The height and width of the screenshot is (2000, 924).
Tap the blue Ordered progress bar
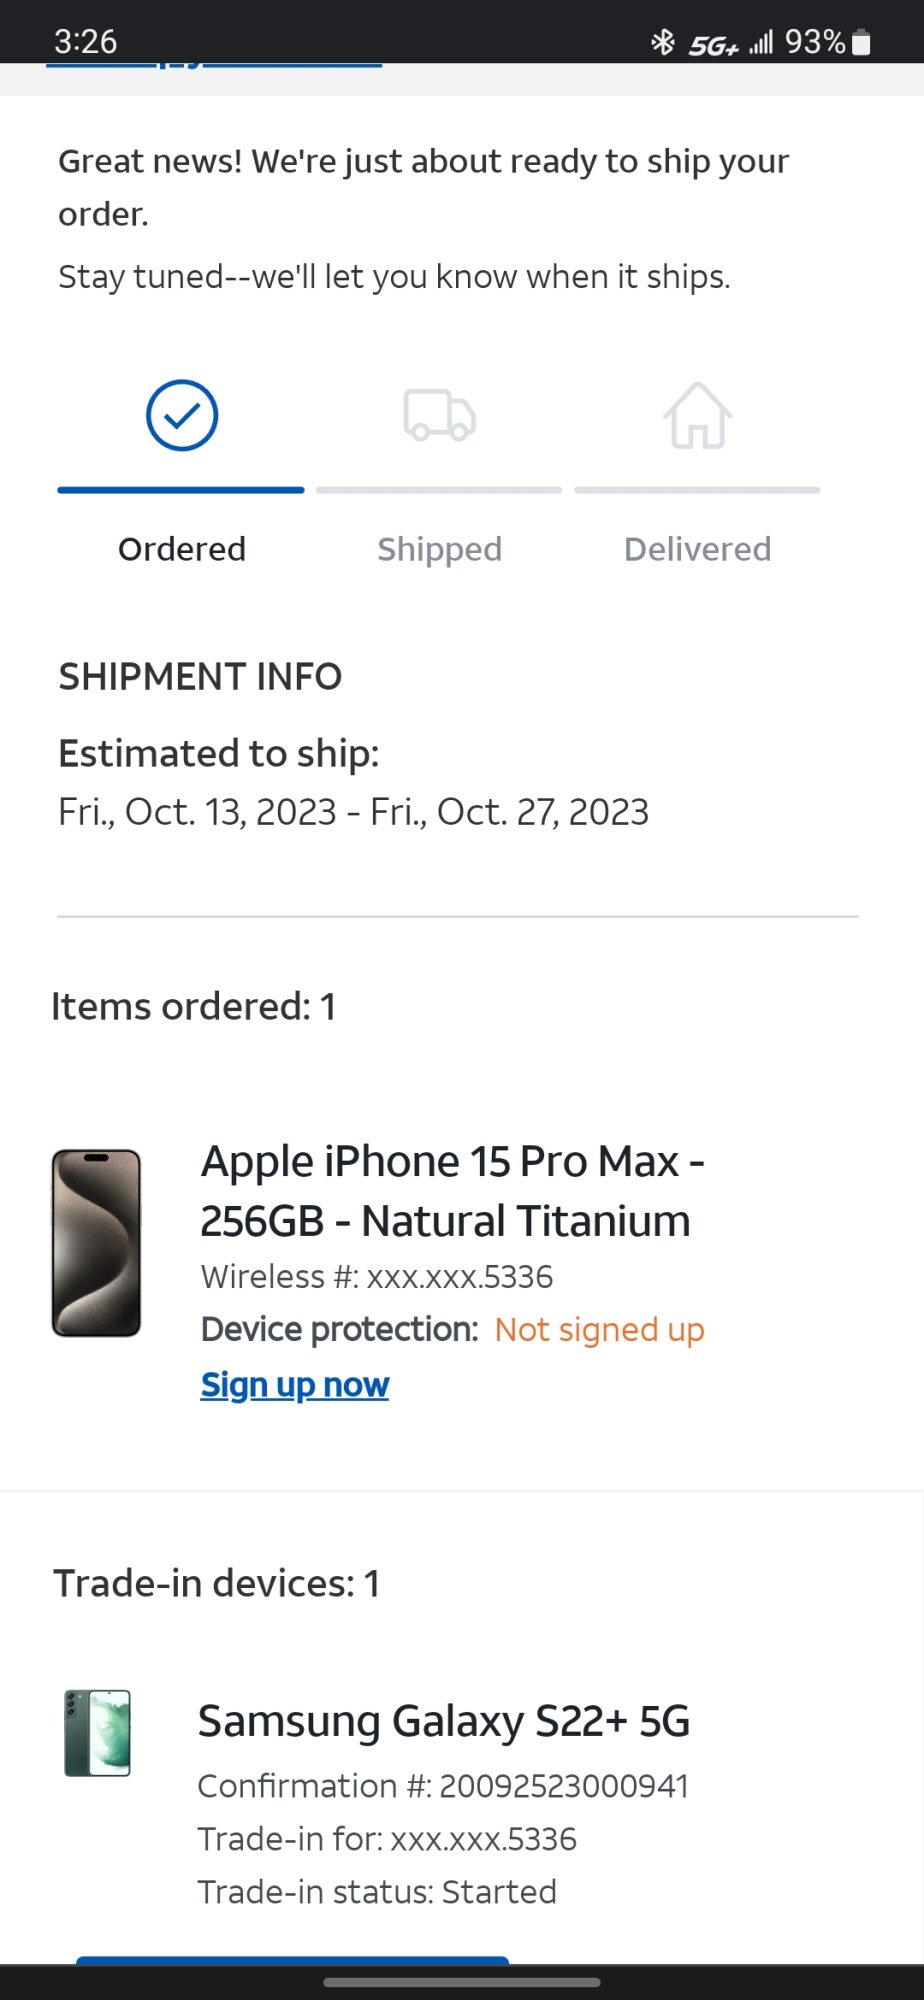point(181,490)
